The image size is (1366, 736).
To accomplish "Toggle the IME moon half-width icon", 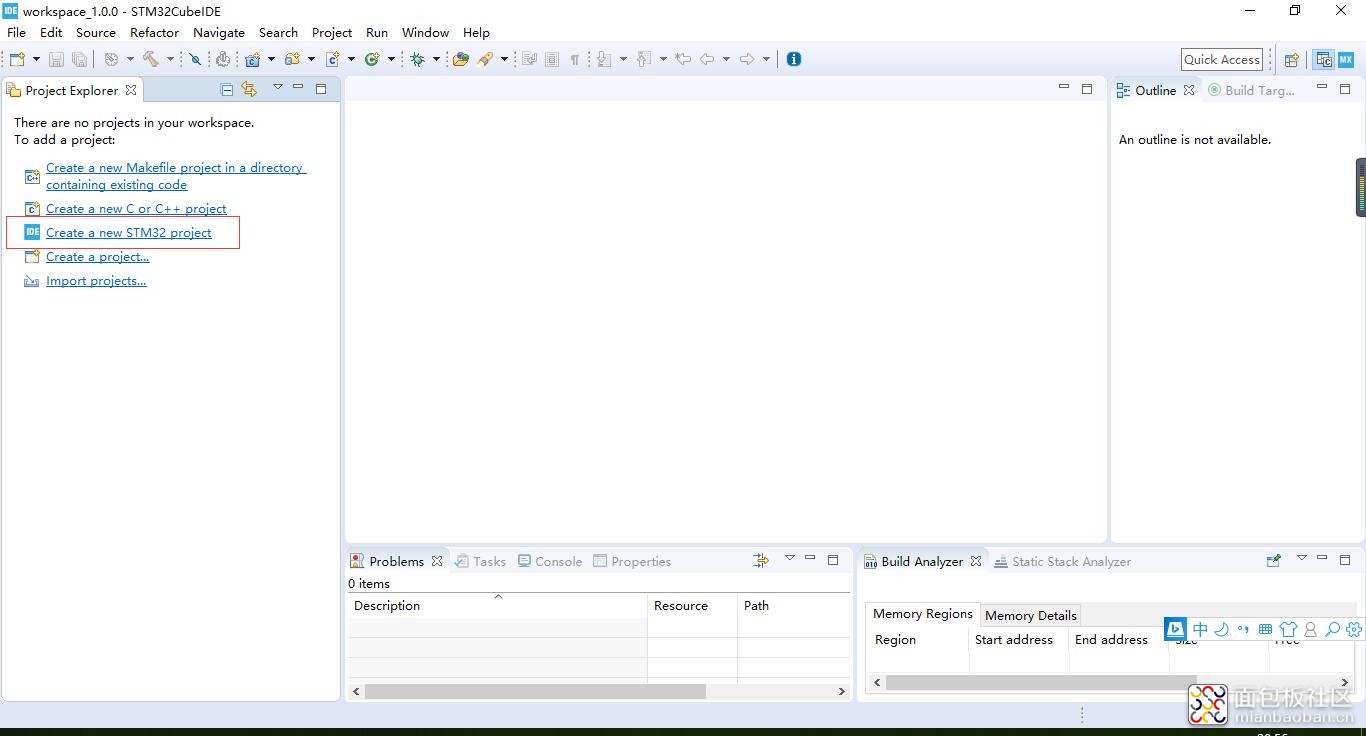I will point(1221,629).
